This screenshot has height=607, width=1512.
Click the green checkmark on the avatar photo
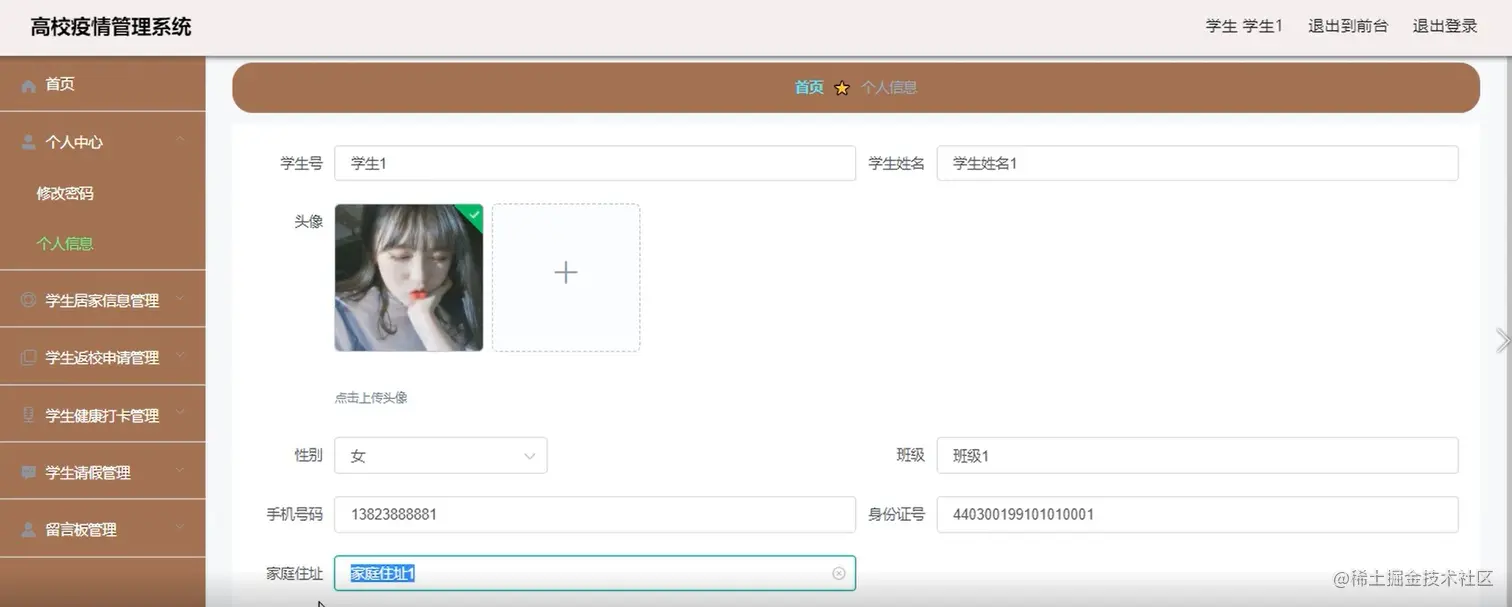[x=471, y=214]
